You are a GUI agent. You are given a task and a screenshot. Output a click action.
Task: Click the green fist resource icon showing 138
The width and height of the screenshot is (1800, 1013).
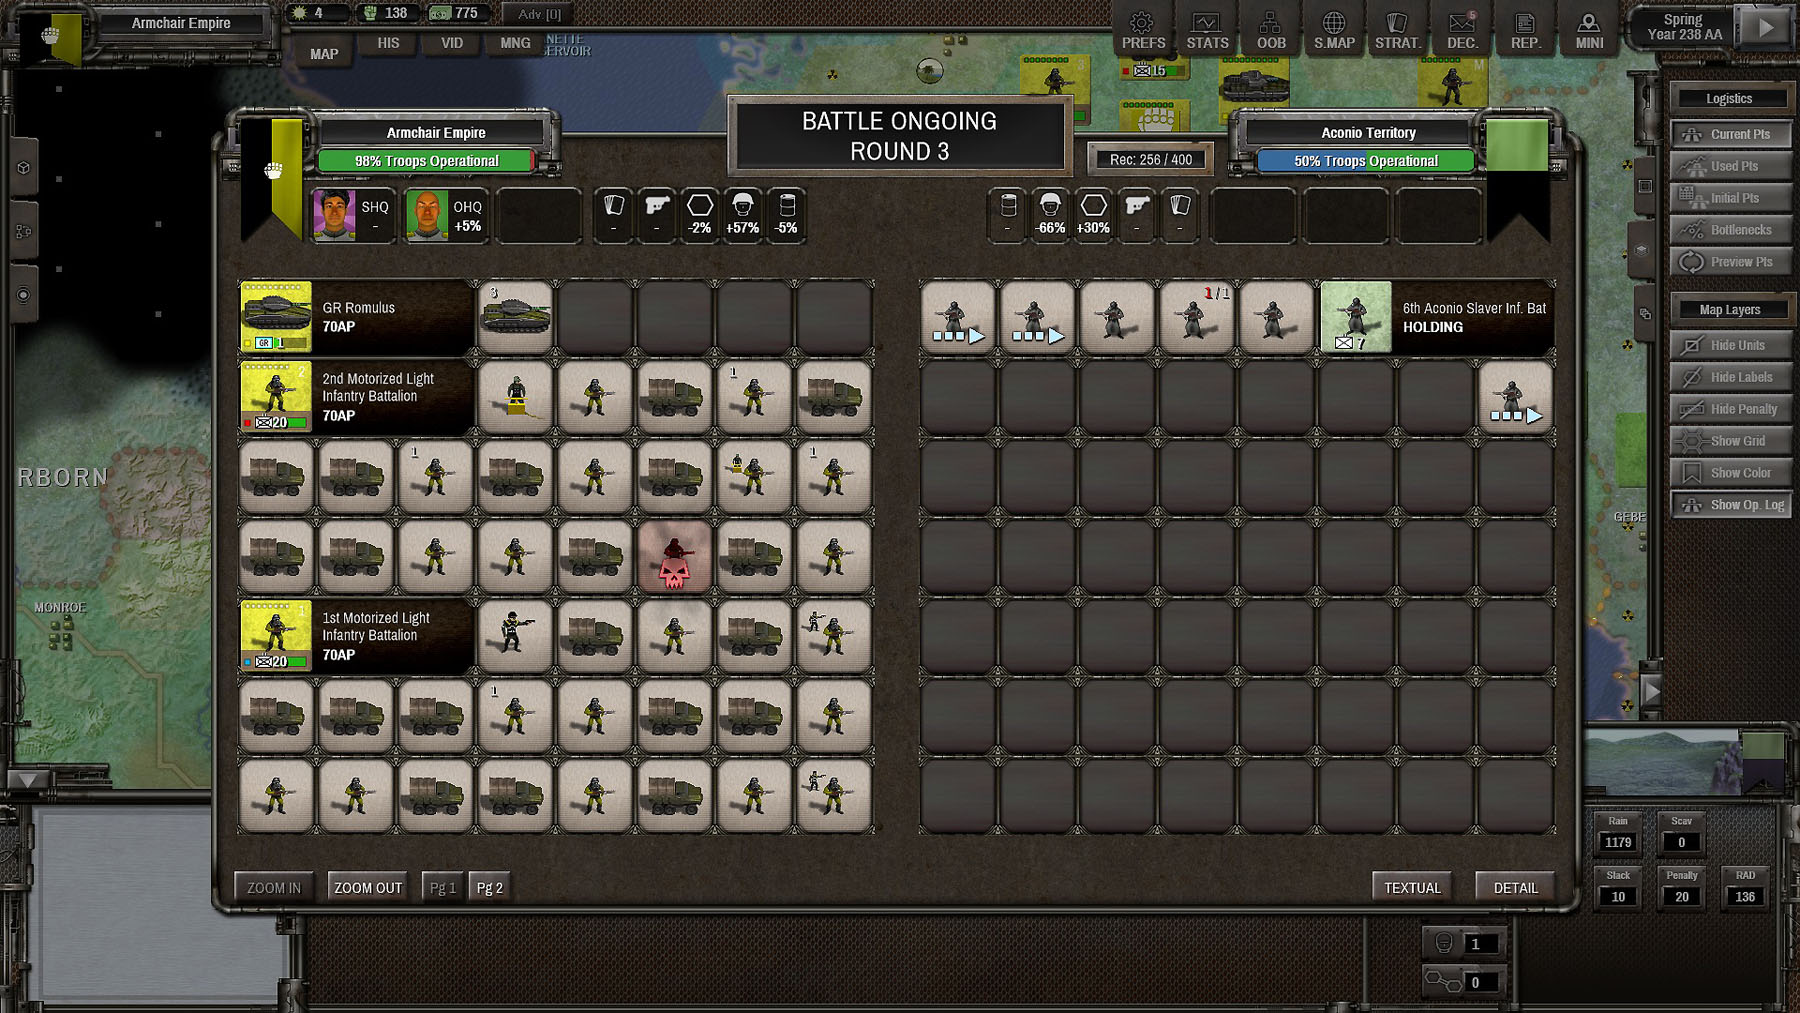point(370,13)
